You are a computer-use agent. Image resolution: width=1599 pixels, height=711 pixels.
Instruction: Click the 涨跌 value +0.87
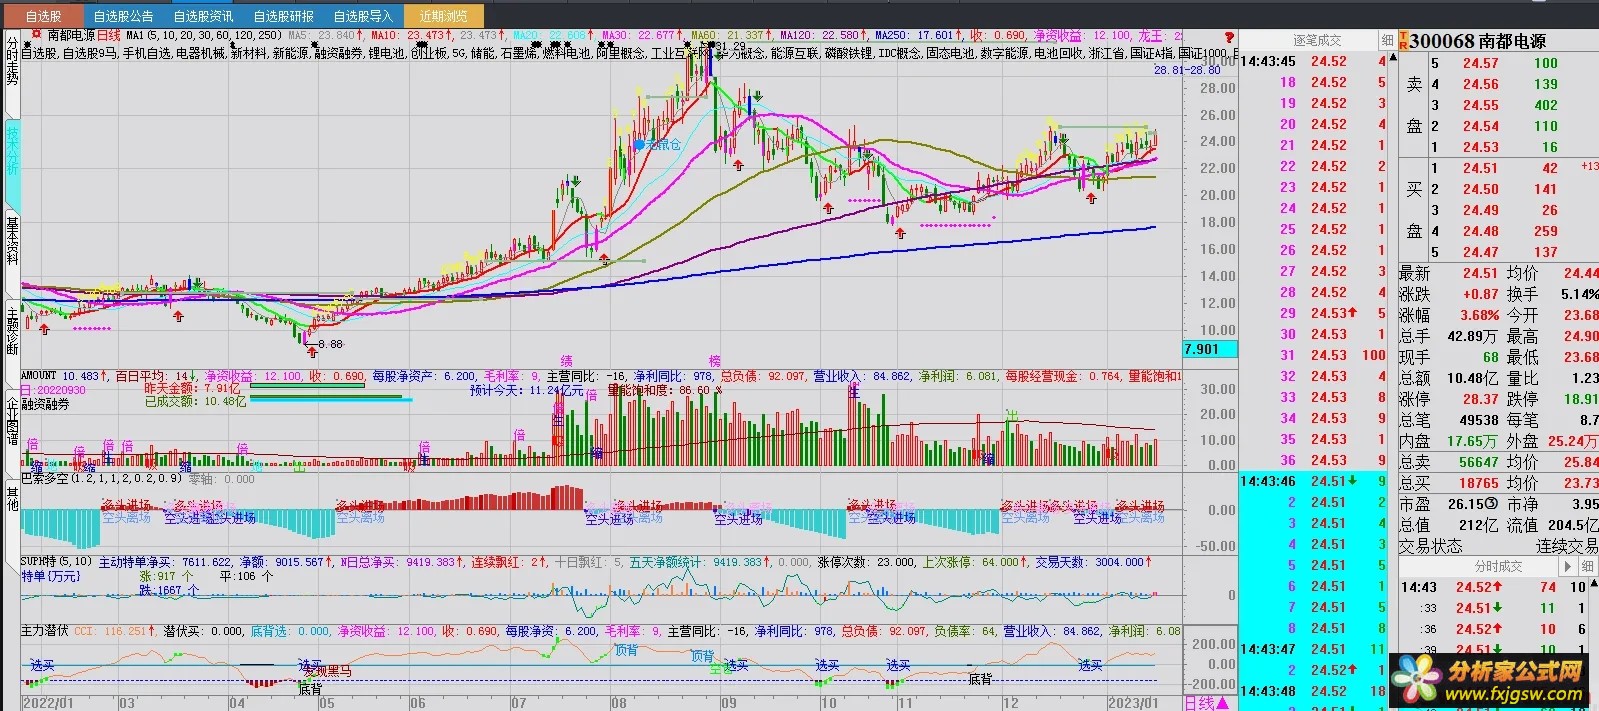click(x=1480, y=294)
